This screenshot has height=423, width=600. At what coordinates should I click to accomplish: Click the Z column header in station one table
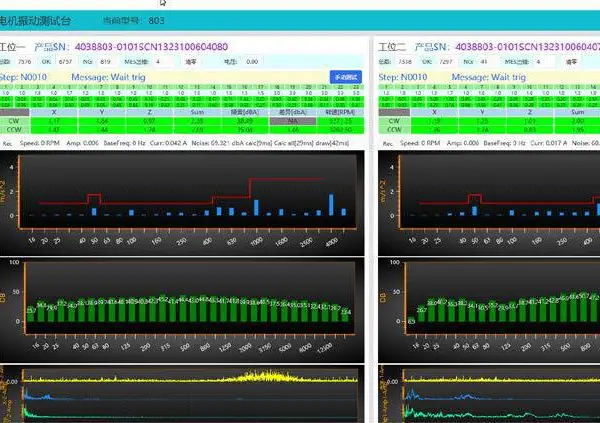pyautogui.click(x=150, y=112)
